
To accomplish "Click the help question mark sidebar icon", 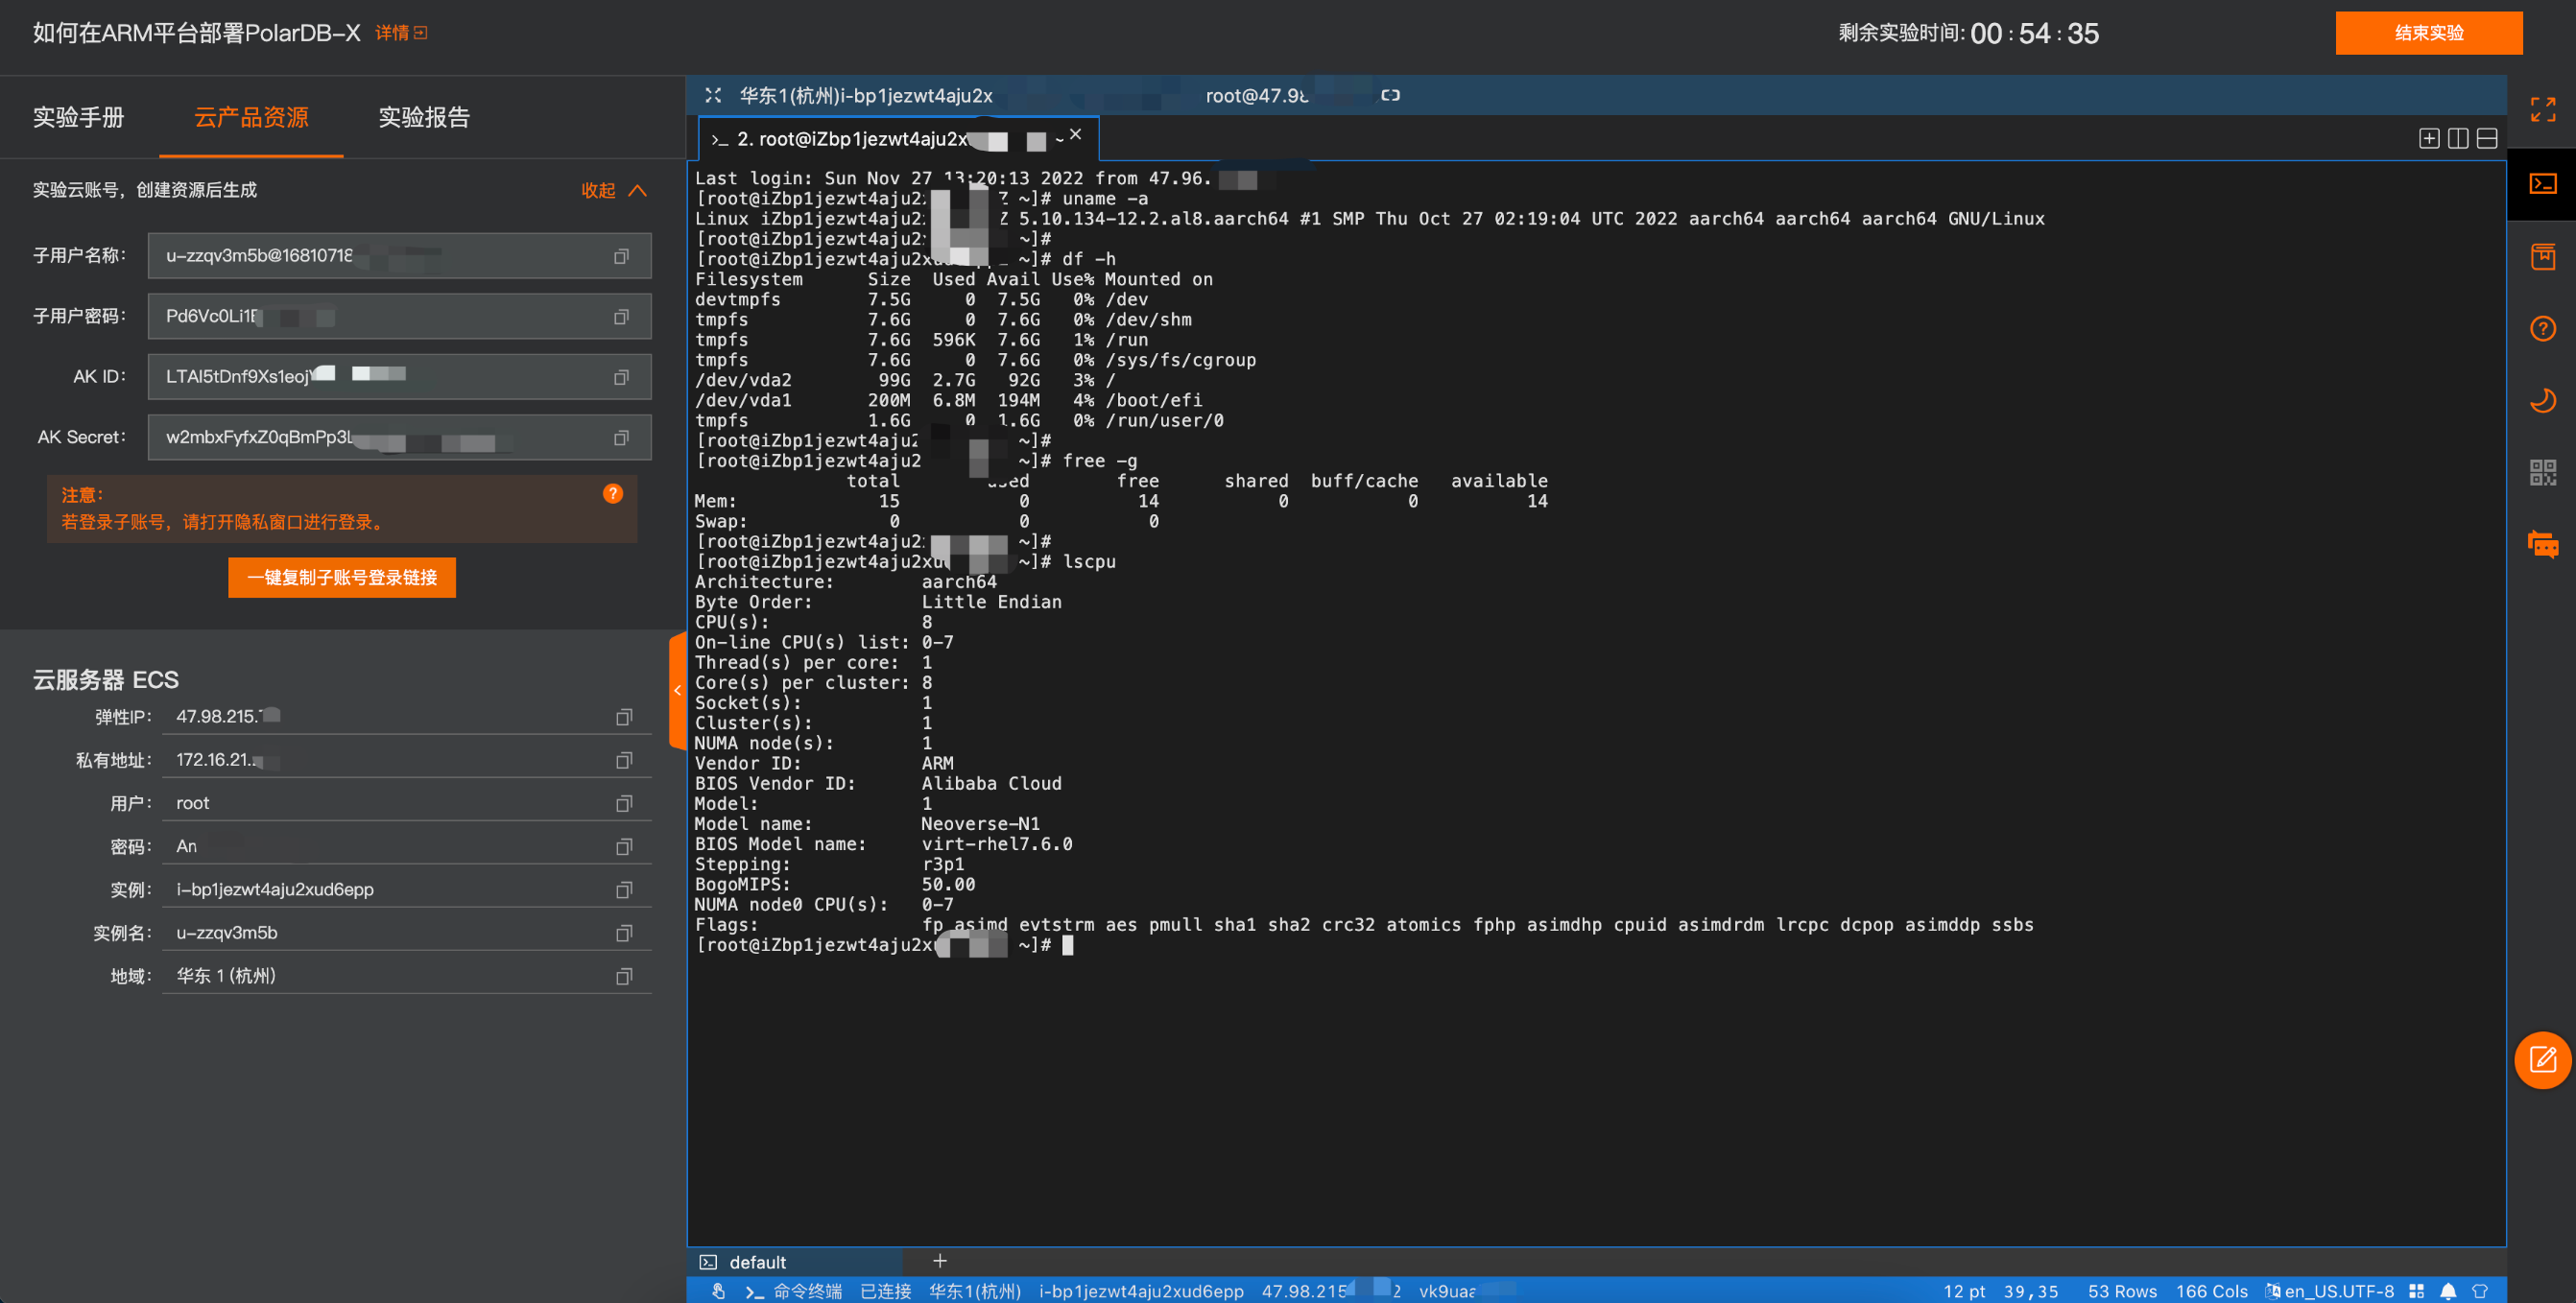I will tap(2542, 328).
